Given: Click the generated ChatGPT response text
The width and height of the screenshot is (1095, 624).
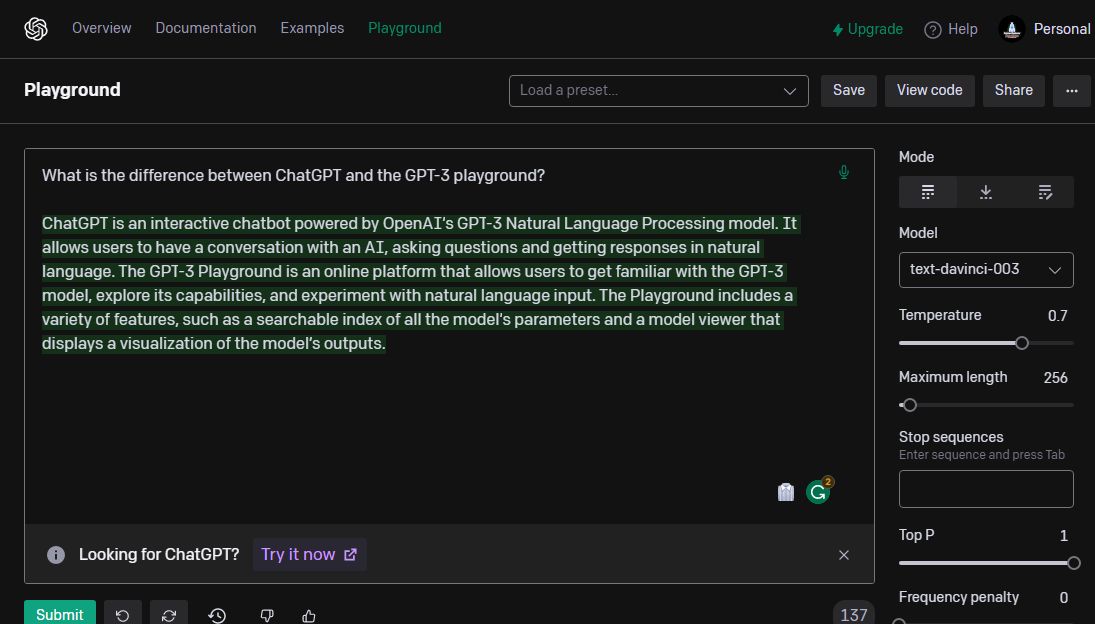Looking at the screenshot, I should [x=419, y=283].
